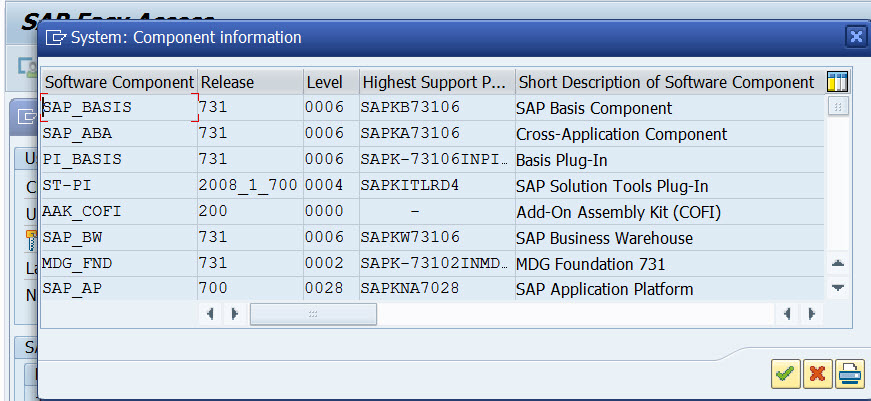This screenshot has height=401, width=871.
Task: Click the left horizontal scroll-left arrow
Action: click(210, 314)
